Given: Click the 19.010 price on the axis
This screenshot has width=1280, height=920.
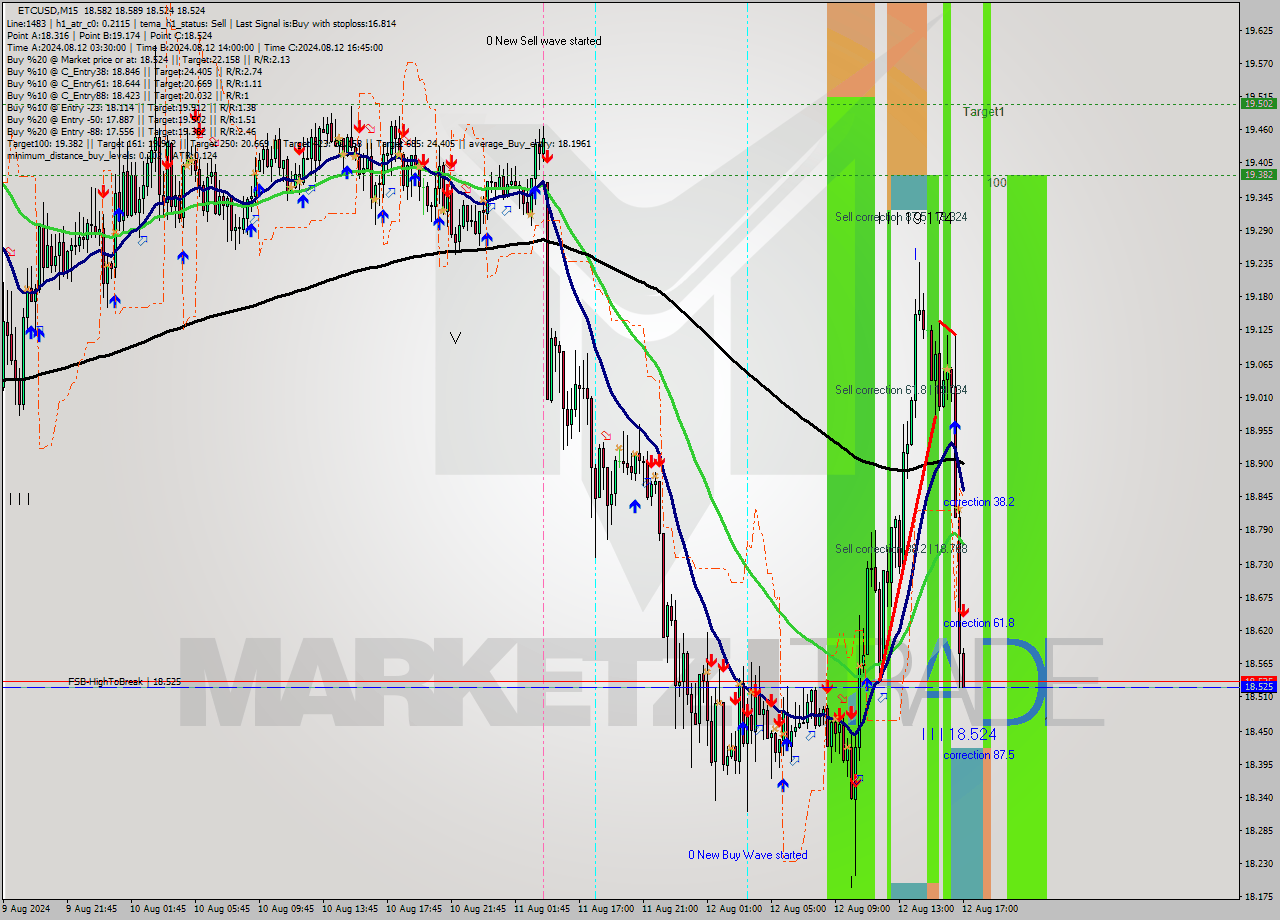Looking at the screenshot, I should (1258, 398).
